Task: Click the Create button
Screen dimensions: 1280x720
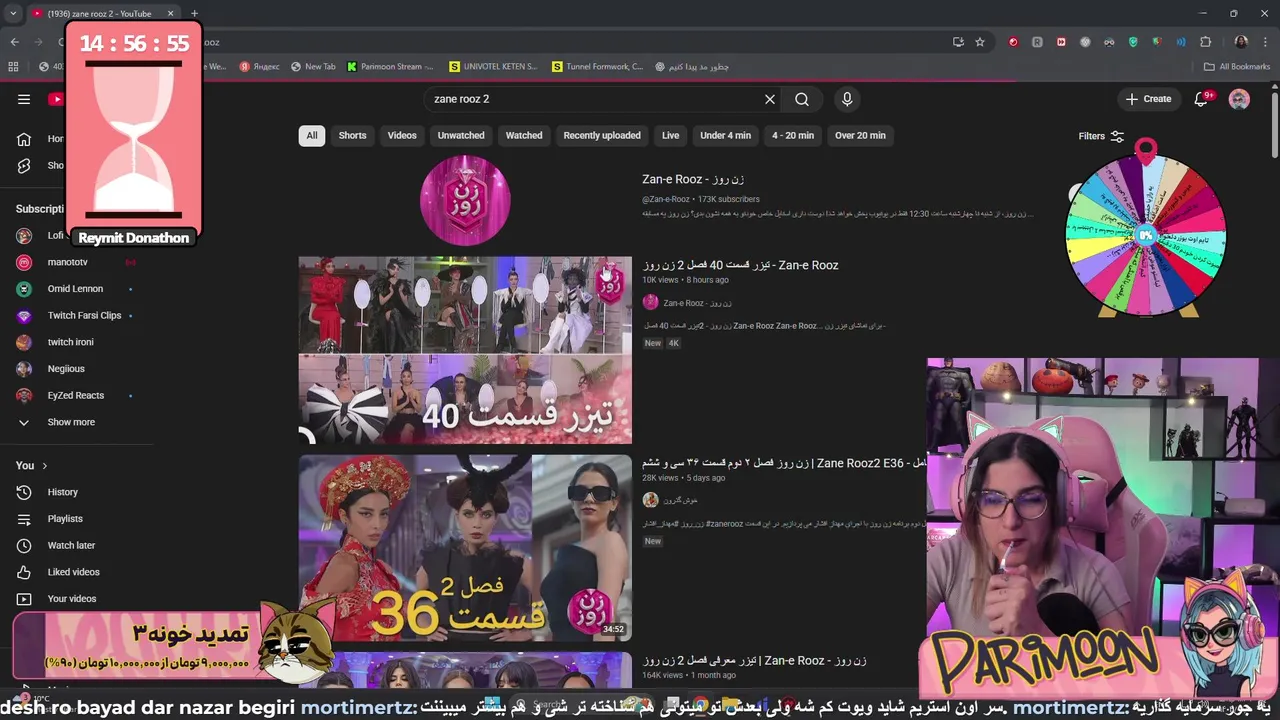Action: 1148,99
